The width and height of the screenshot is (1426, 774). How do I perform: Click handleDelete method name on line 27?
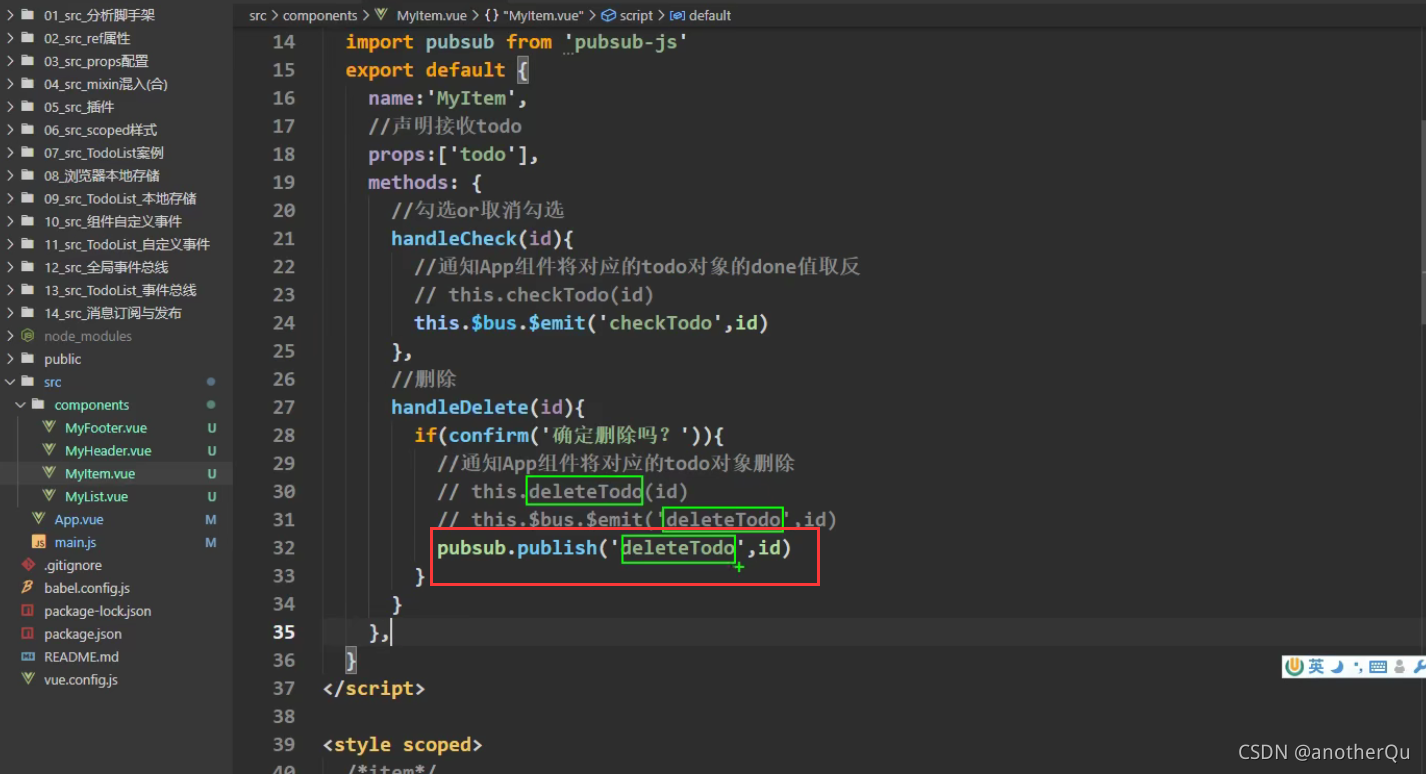click(461, 407)
